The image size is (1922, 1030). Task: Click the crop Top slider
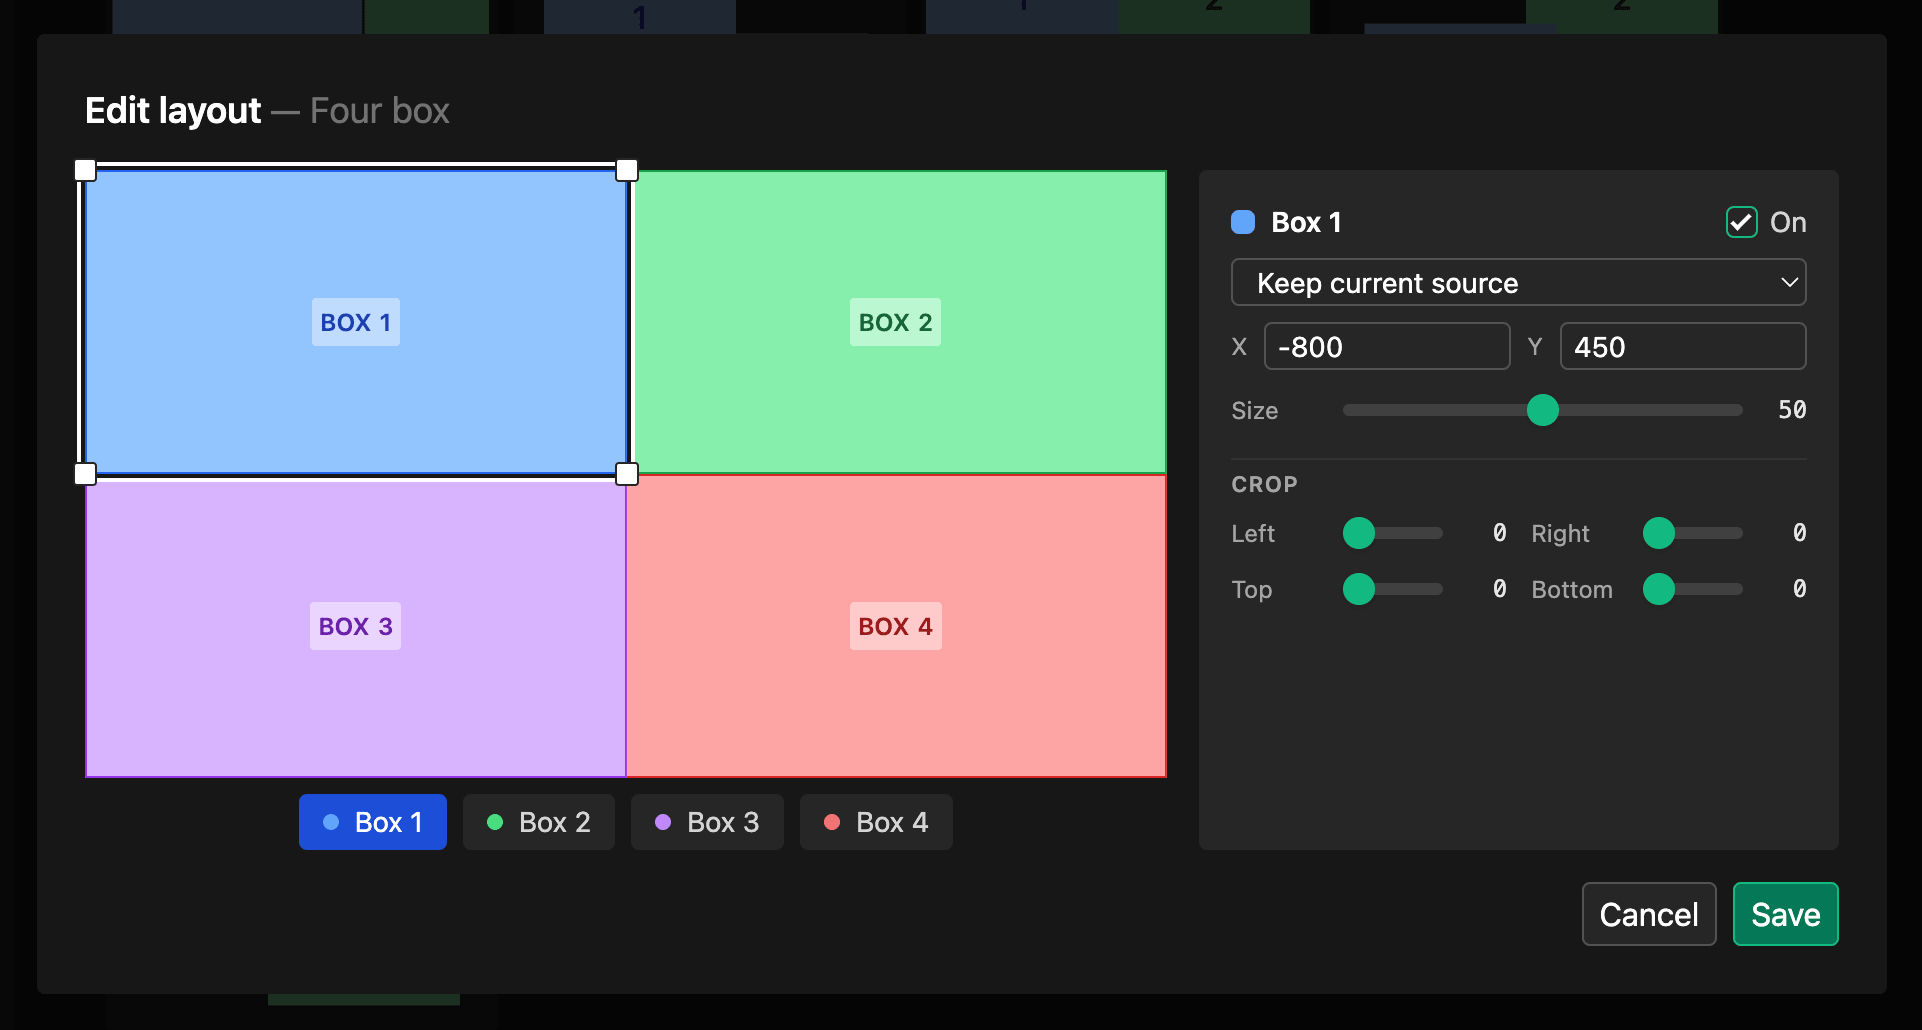coord(1393,590)
